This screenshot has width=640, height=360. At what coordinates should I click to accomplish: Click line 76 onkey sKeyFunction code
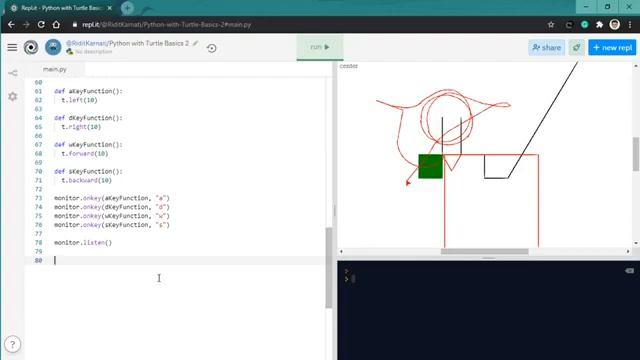pos(112,225)
